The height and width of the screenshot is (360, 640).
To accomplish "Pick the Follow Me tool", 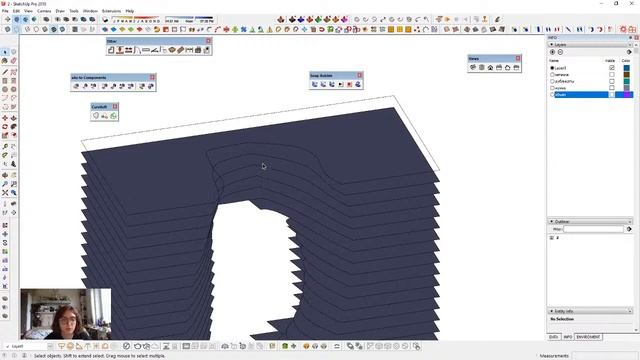I will click(13, 127).
